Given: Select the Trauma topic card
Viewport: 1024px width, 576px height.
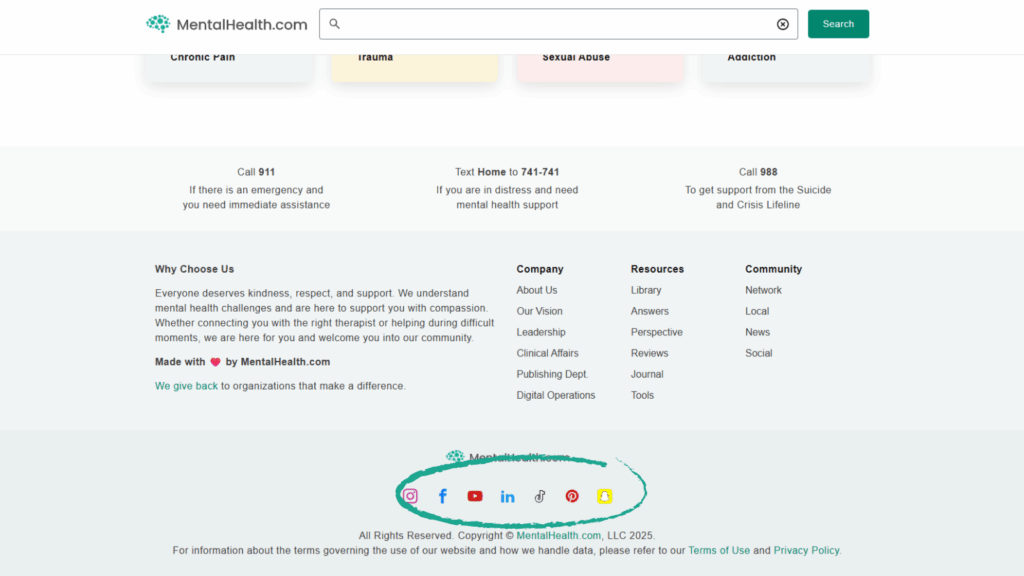Looking at the screenshot, I should 414,62.
